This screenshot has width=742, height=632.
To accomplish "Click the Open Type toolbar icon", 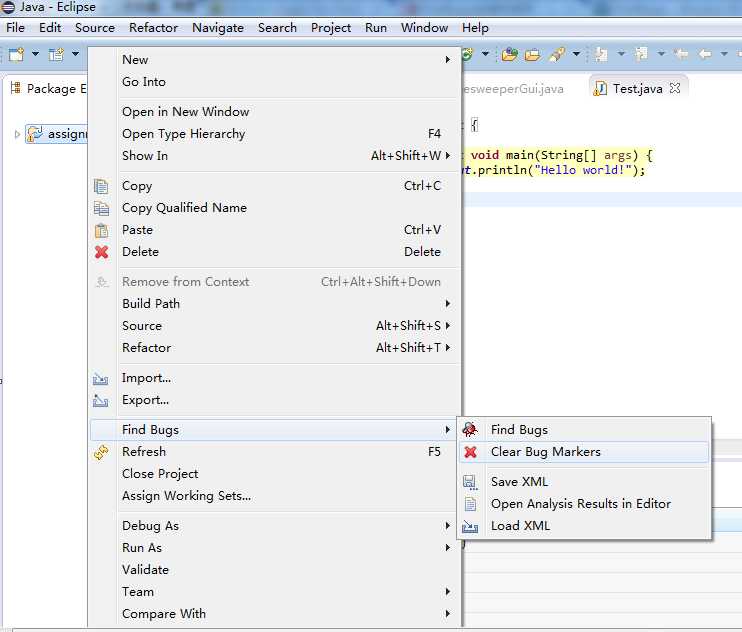I will pyautogui.click(x=510, y=54).
